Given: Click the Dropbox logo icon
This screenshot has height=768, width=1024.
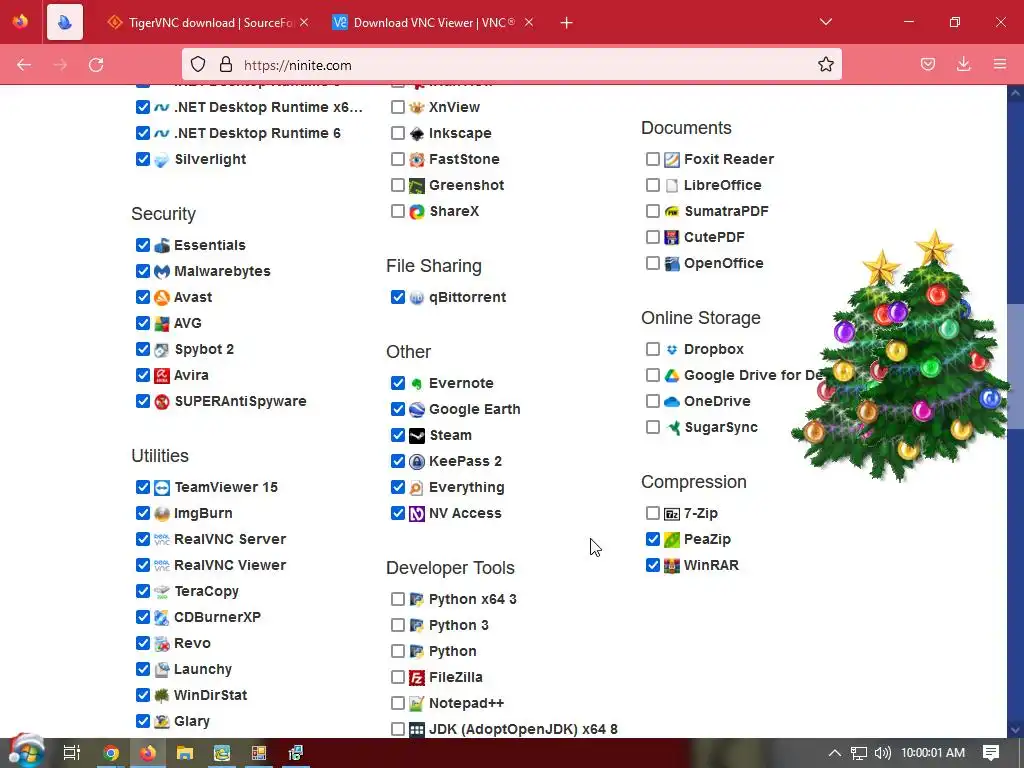Looking at the screenshot, I should click(671, 349).
